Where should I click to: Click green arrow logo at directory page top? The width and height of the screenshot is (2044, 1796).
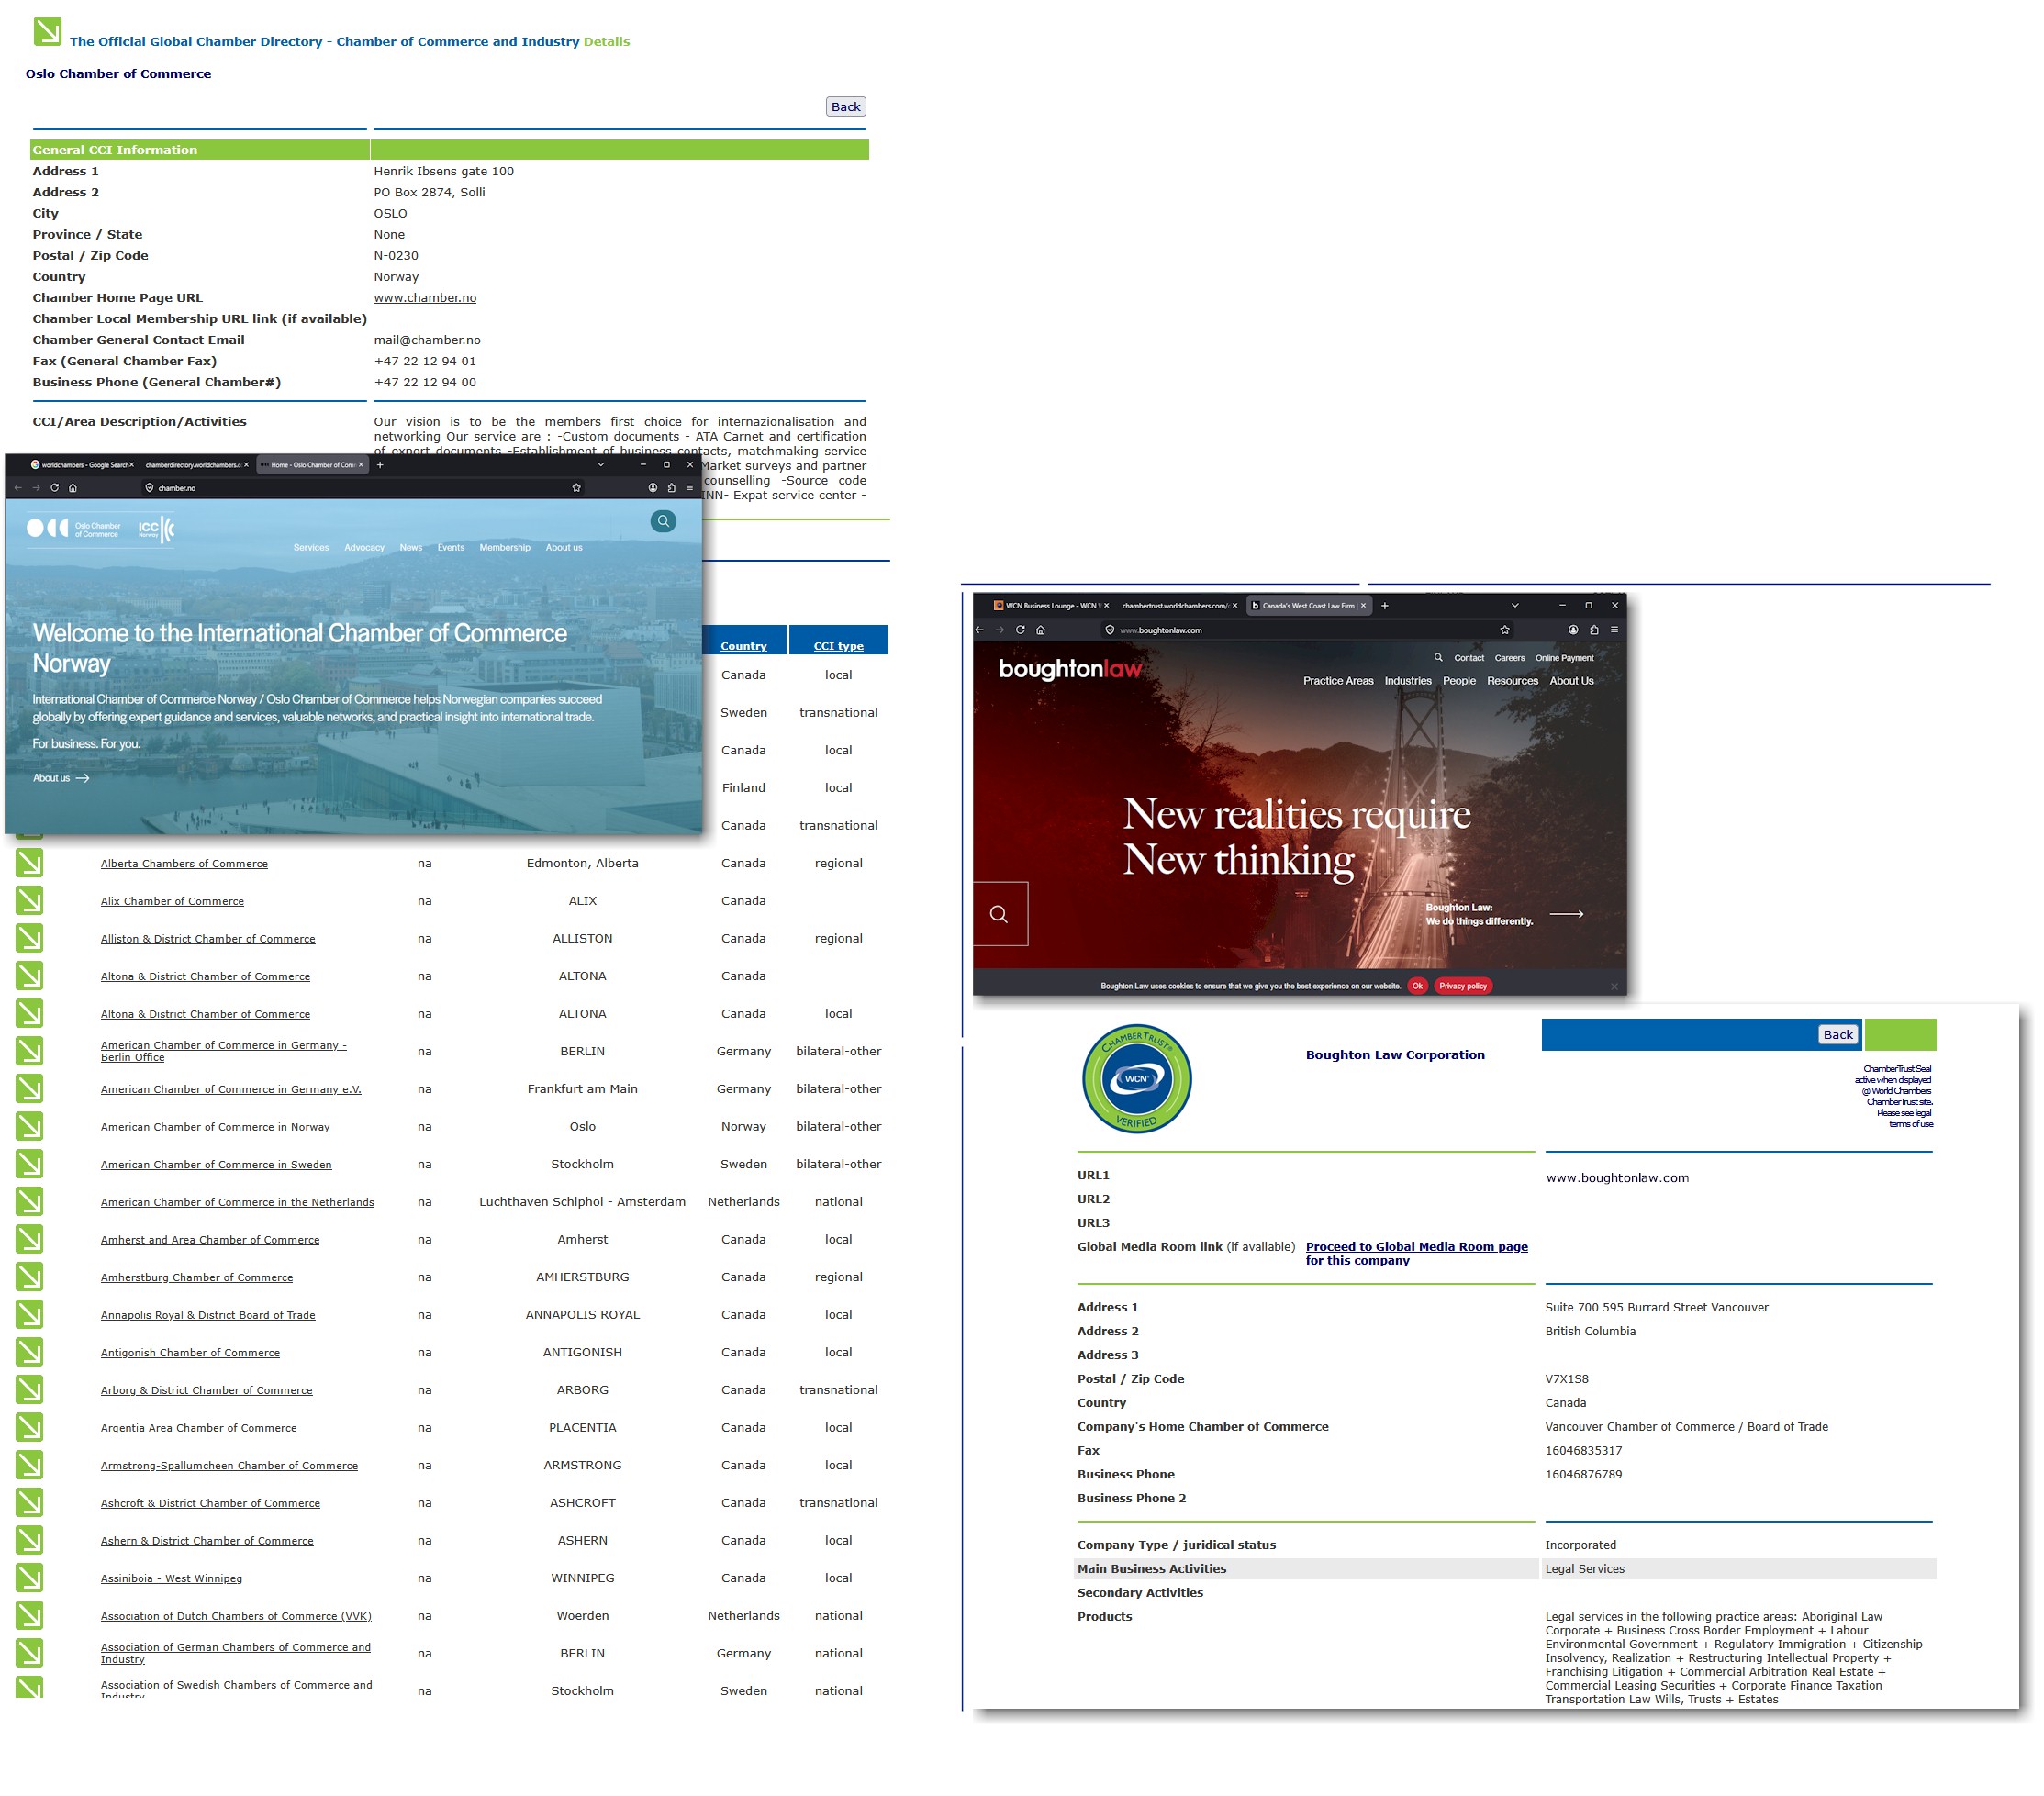[x=47, y=31]
